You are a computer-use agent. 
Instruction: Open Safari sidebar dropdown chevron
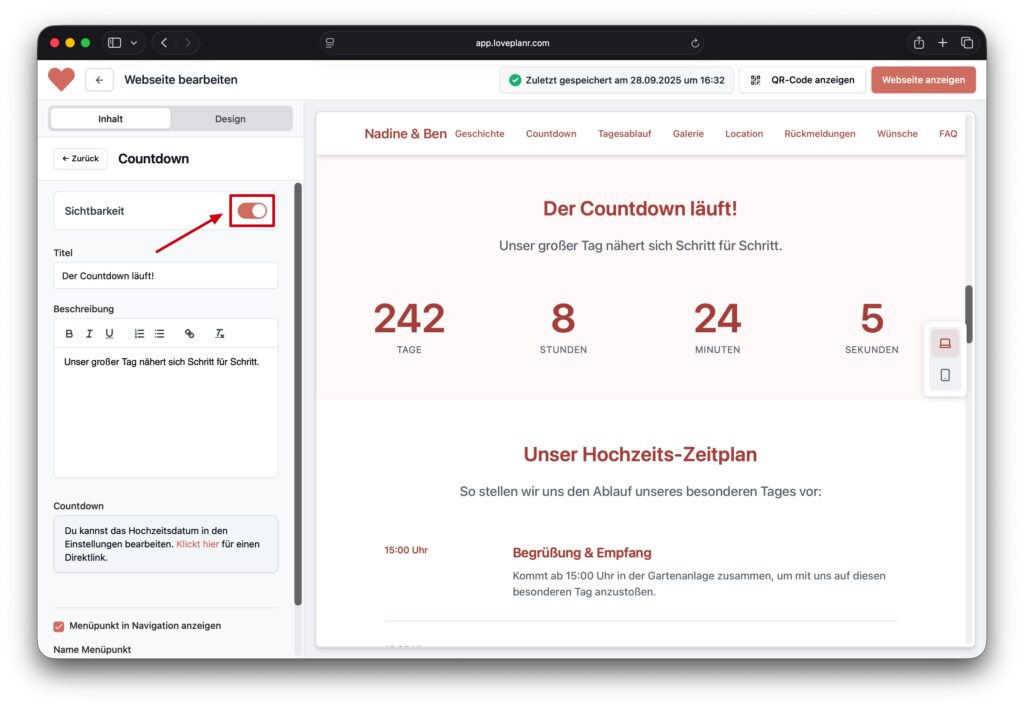[x=134, y=43]
